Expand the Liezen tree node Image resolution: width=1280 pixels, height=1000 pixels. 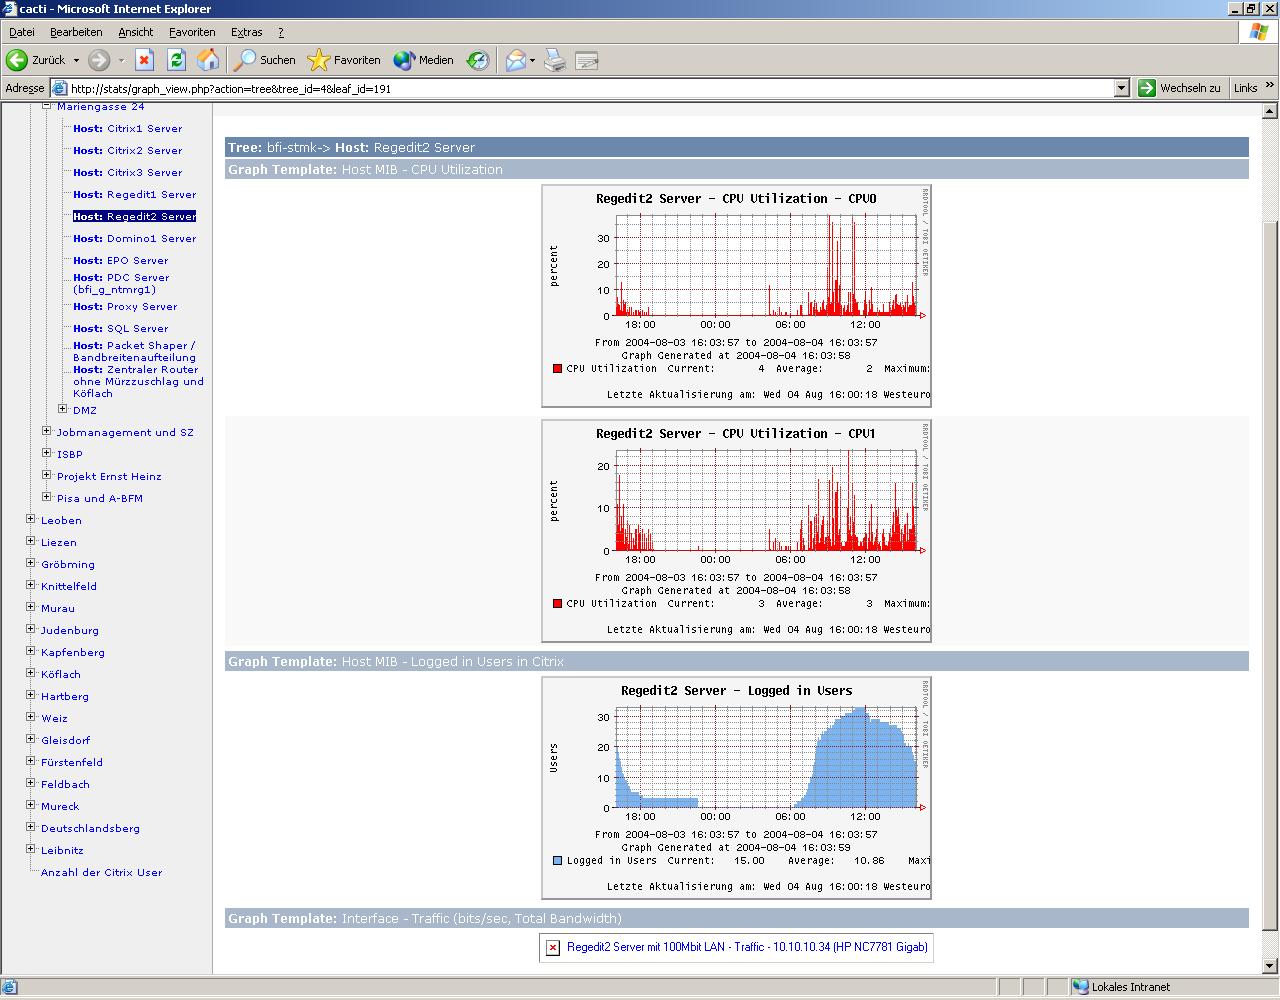coord(30,541)
